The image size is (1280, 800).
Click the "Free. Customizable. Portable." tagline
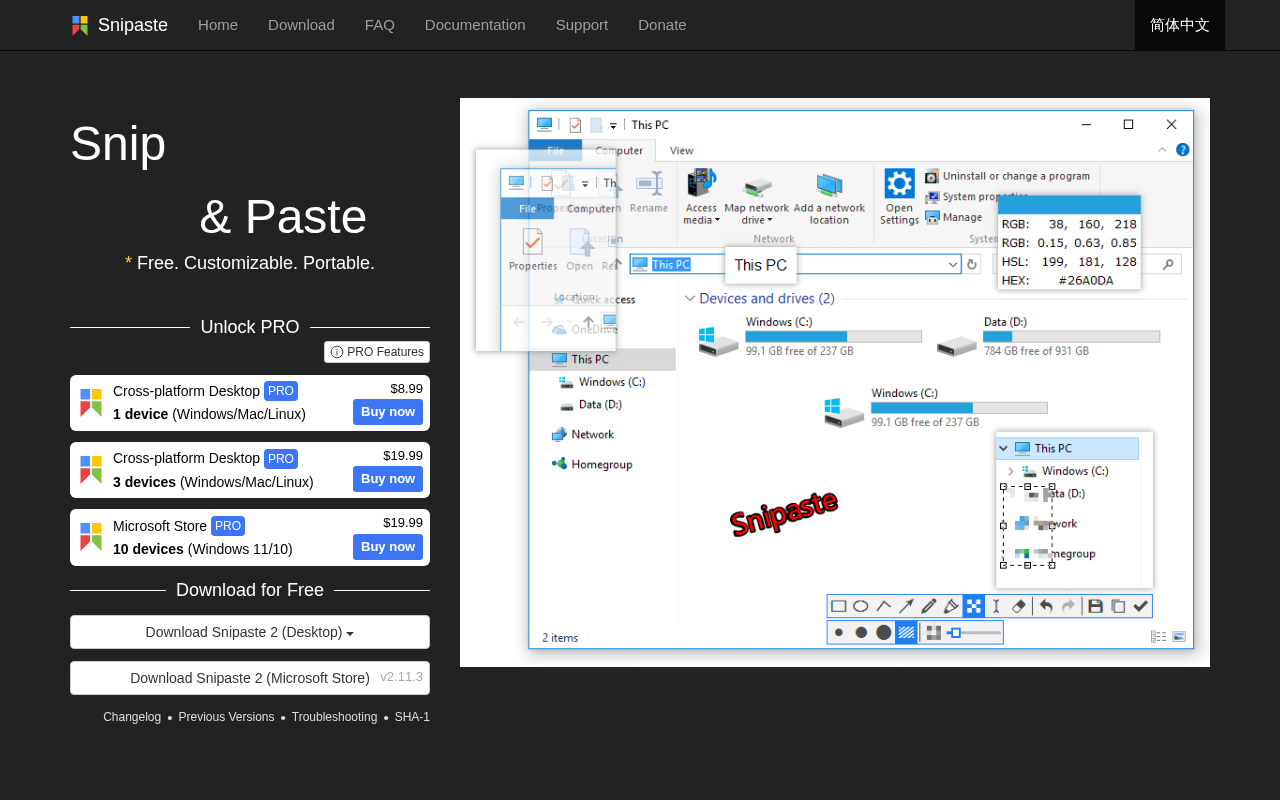[256, 263]
